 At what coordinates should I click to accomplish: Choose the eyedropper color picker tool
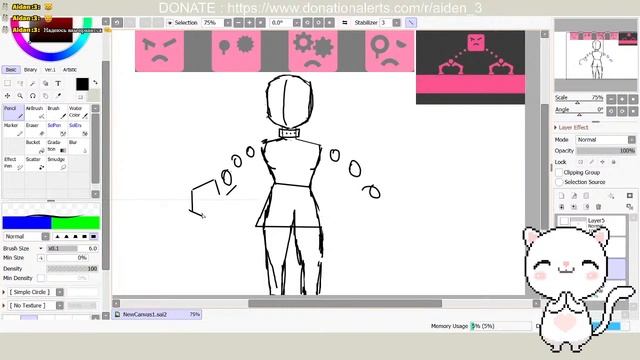coord(58,96)
